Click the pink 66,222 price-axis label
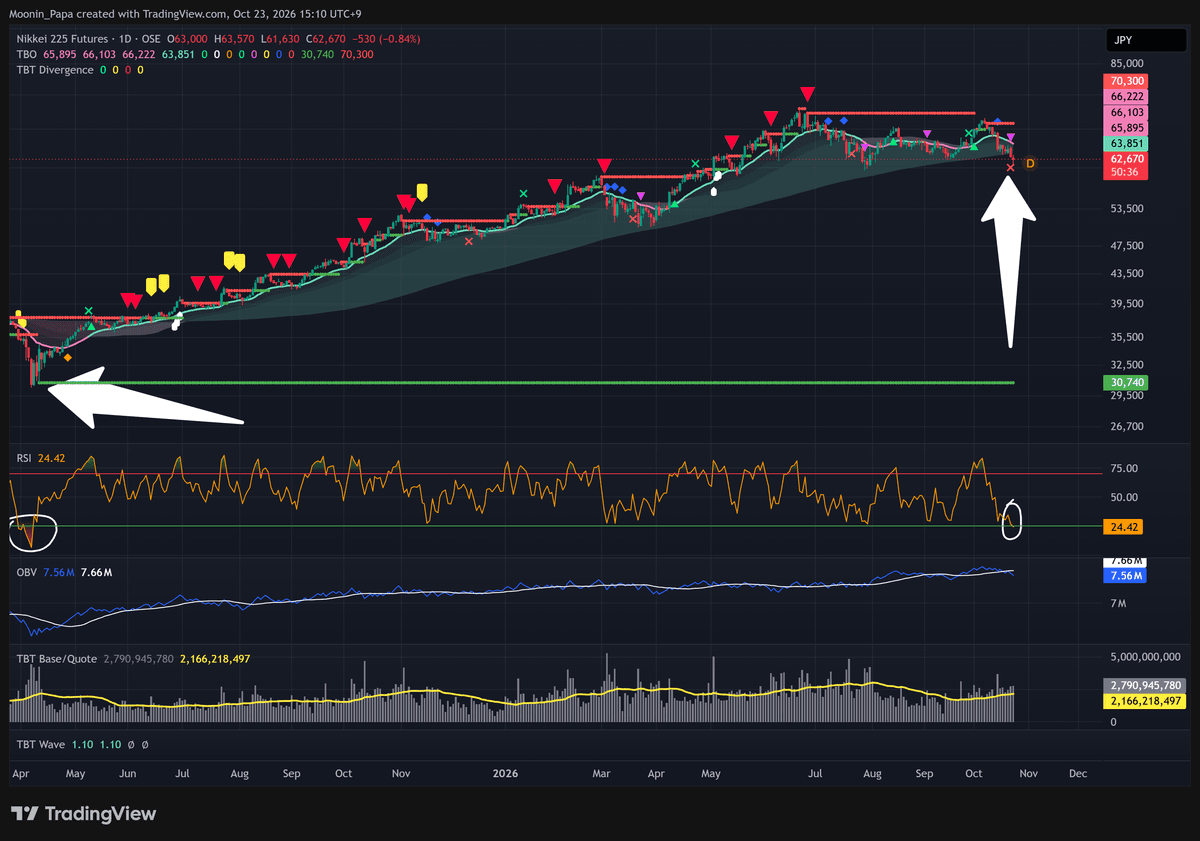This screenshot has width=1200, height=841. 1126,97
